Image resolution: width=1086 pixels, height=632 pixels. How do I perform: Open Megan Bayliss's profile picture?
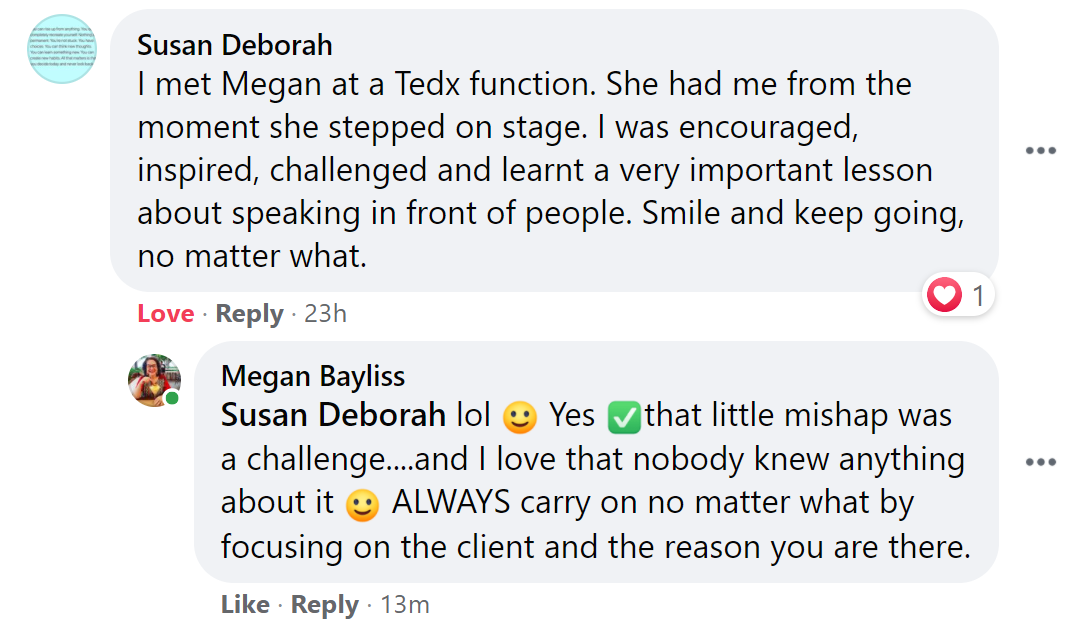154,380
